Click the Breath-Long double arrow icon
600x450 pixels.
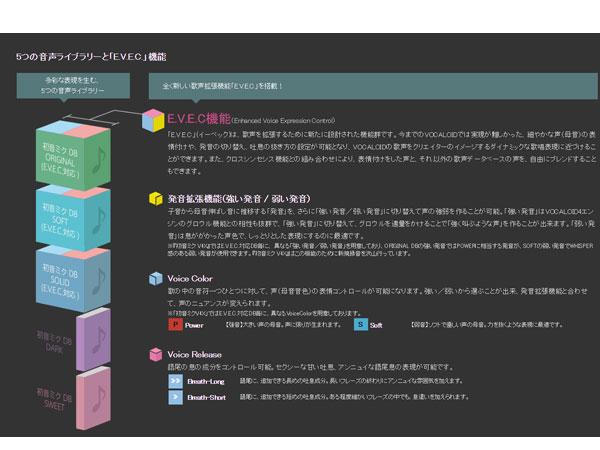click(175, 381)
